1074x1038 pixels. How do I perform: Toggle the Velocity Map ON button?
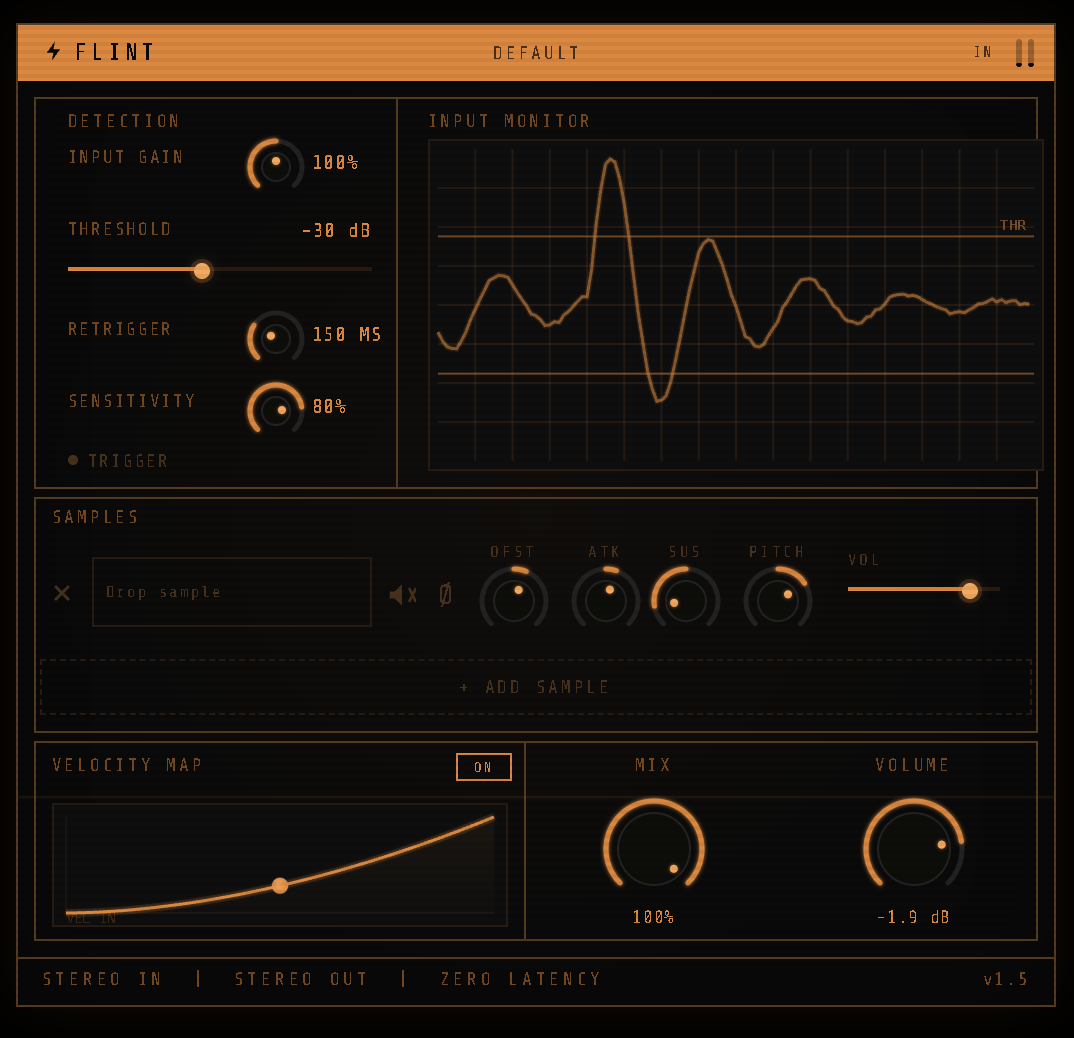point(484,767)
